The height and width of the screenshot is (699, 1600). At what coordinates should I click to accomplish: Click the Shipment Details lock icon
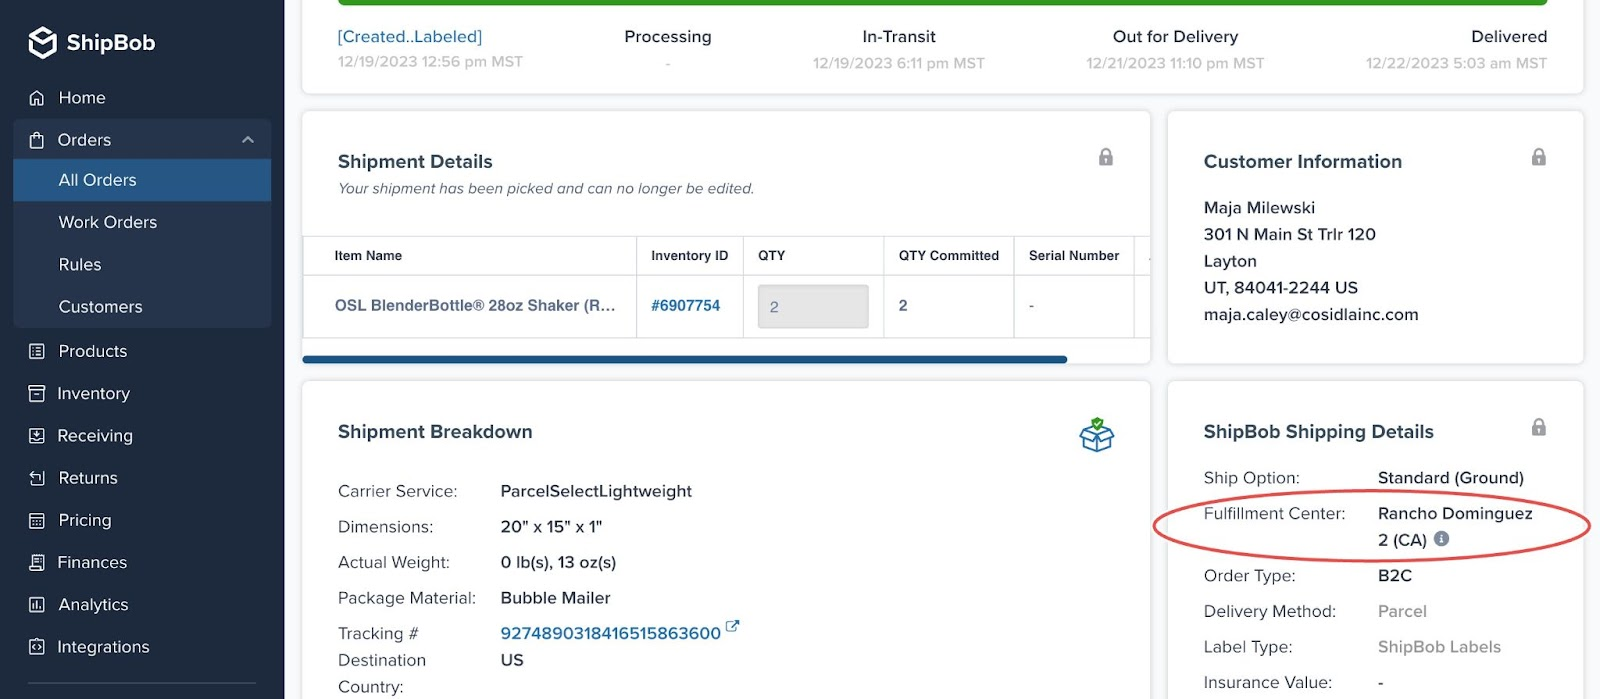tap(1106, 157)
